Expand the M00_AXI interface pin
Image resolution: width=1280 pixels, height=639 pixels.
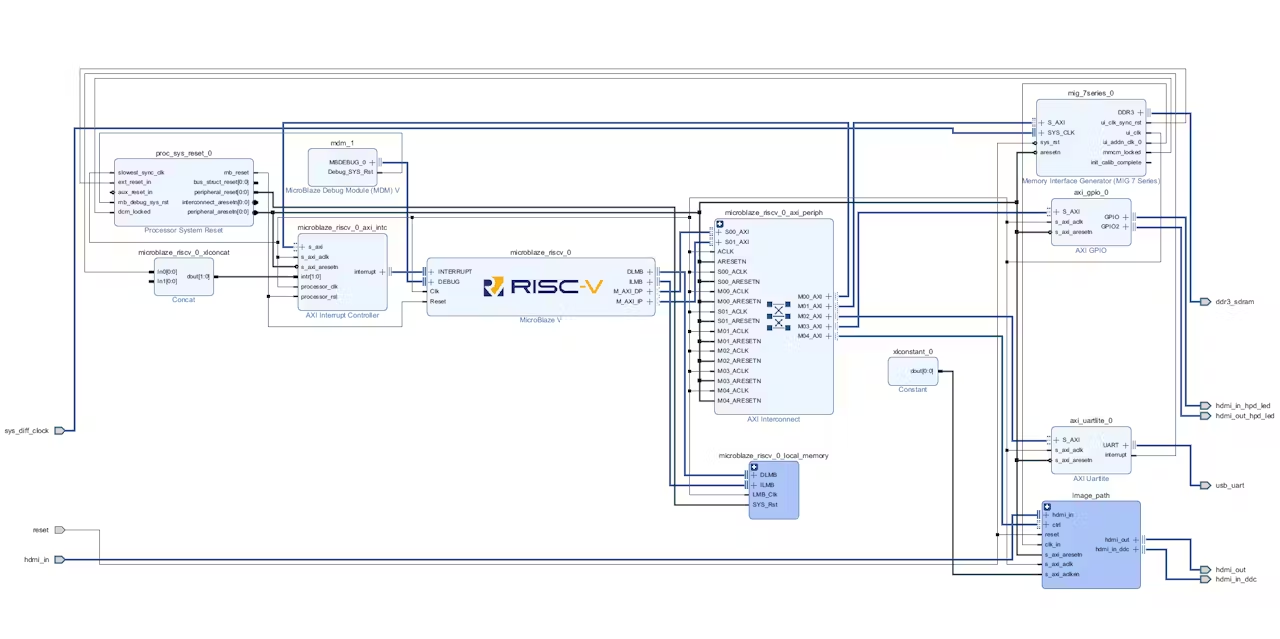[x=828, y=297]
